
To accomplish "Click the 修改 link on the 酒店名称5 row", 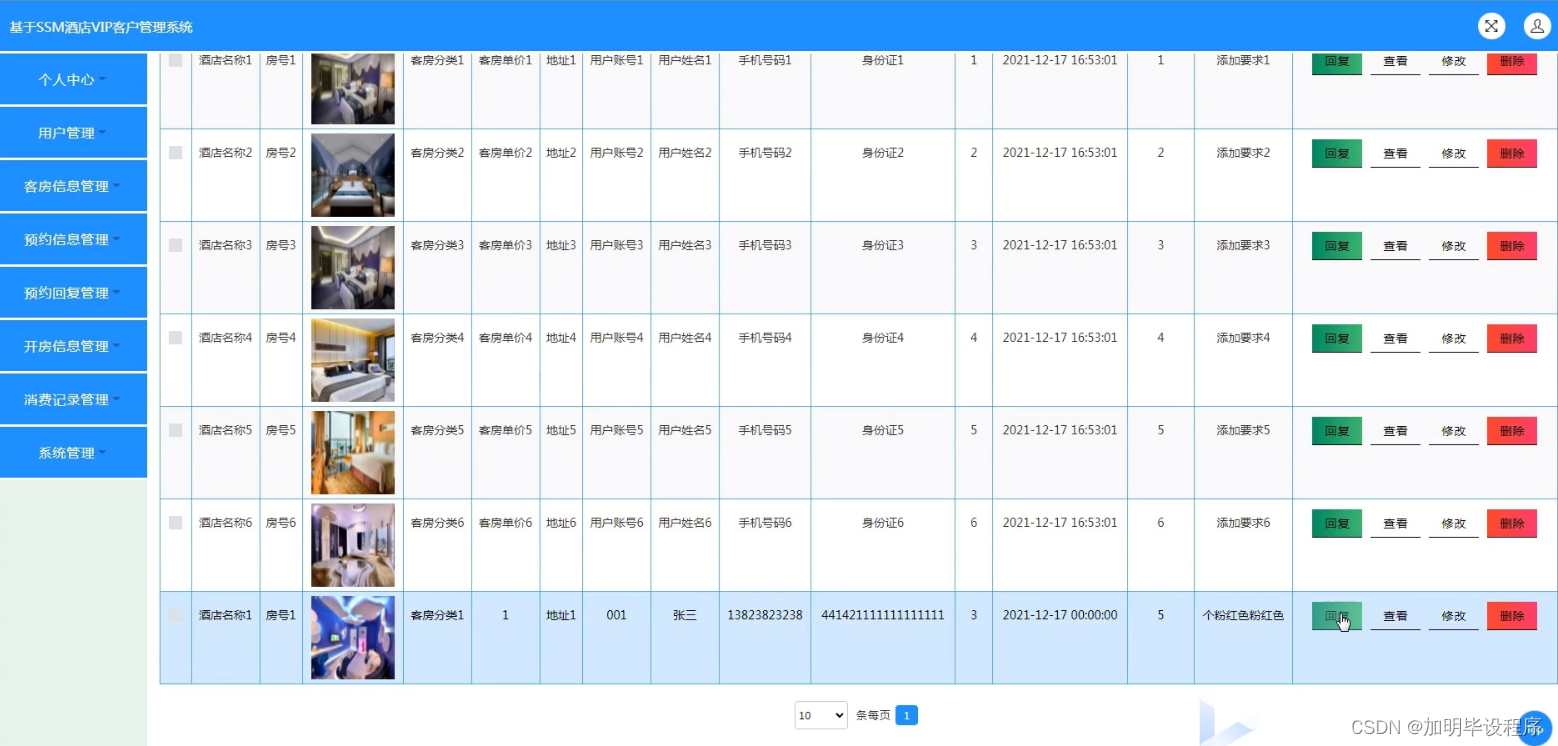I will (1453, 430).
